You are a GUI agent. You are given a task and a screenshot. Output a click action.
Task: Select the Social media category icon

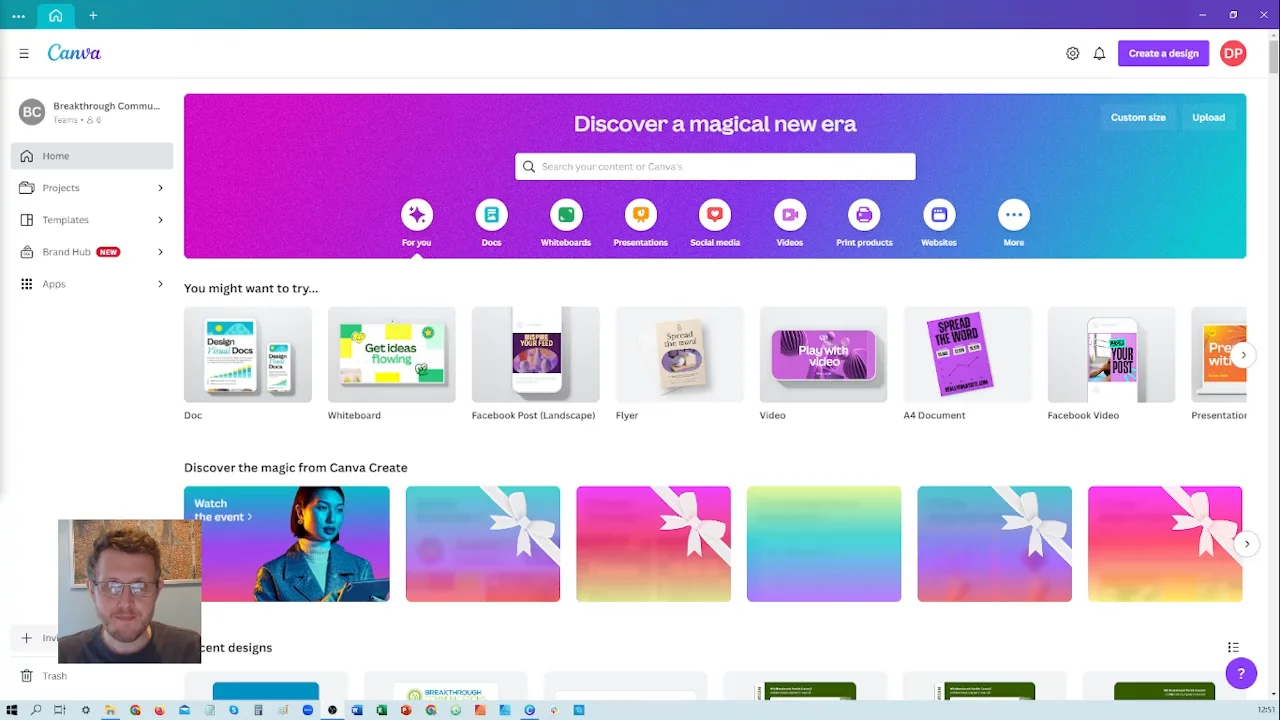[715, 214]
